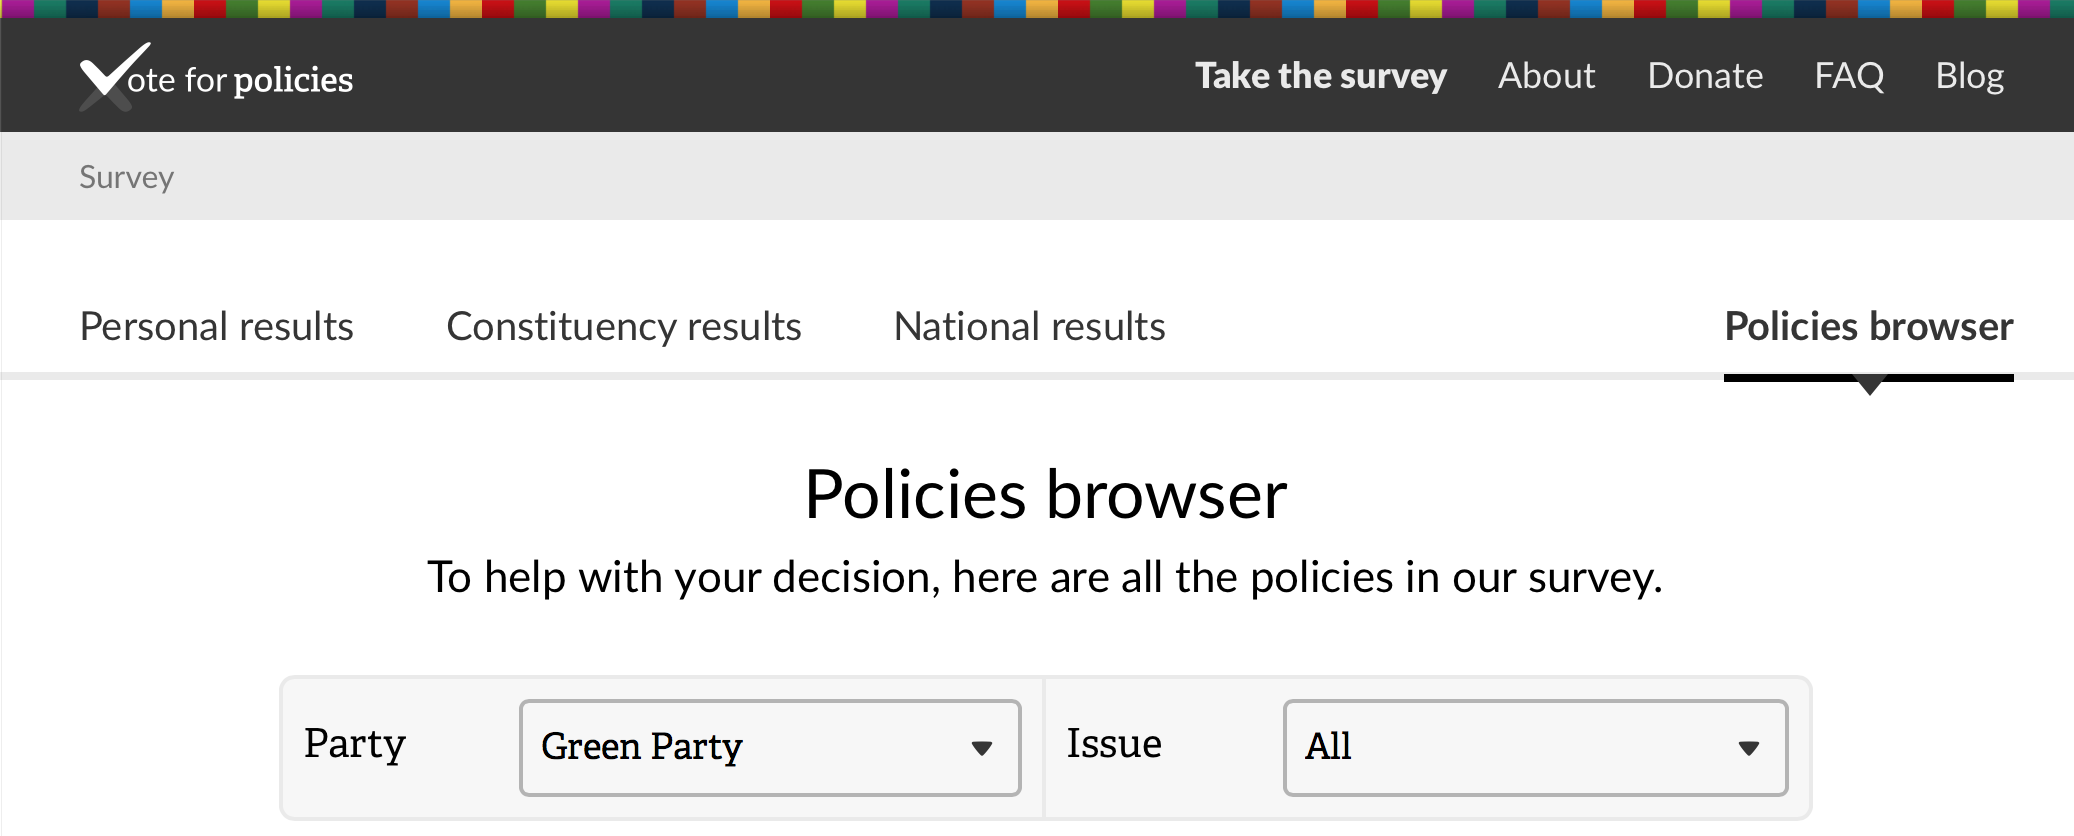
Task: Switch to Personal results tab
Action: pyautogui.click(x=216, y=327)
